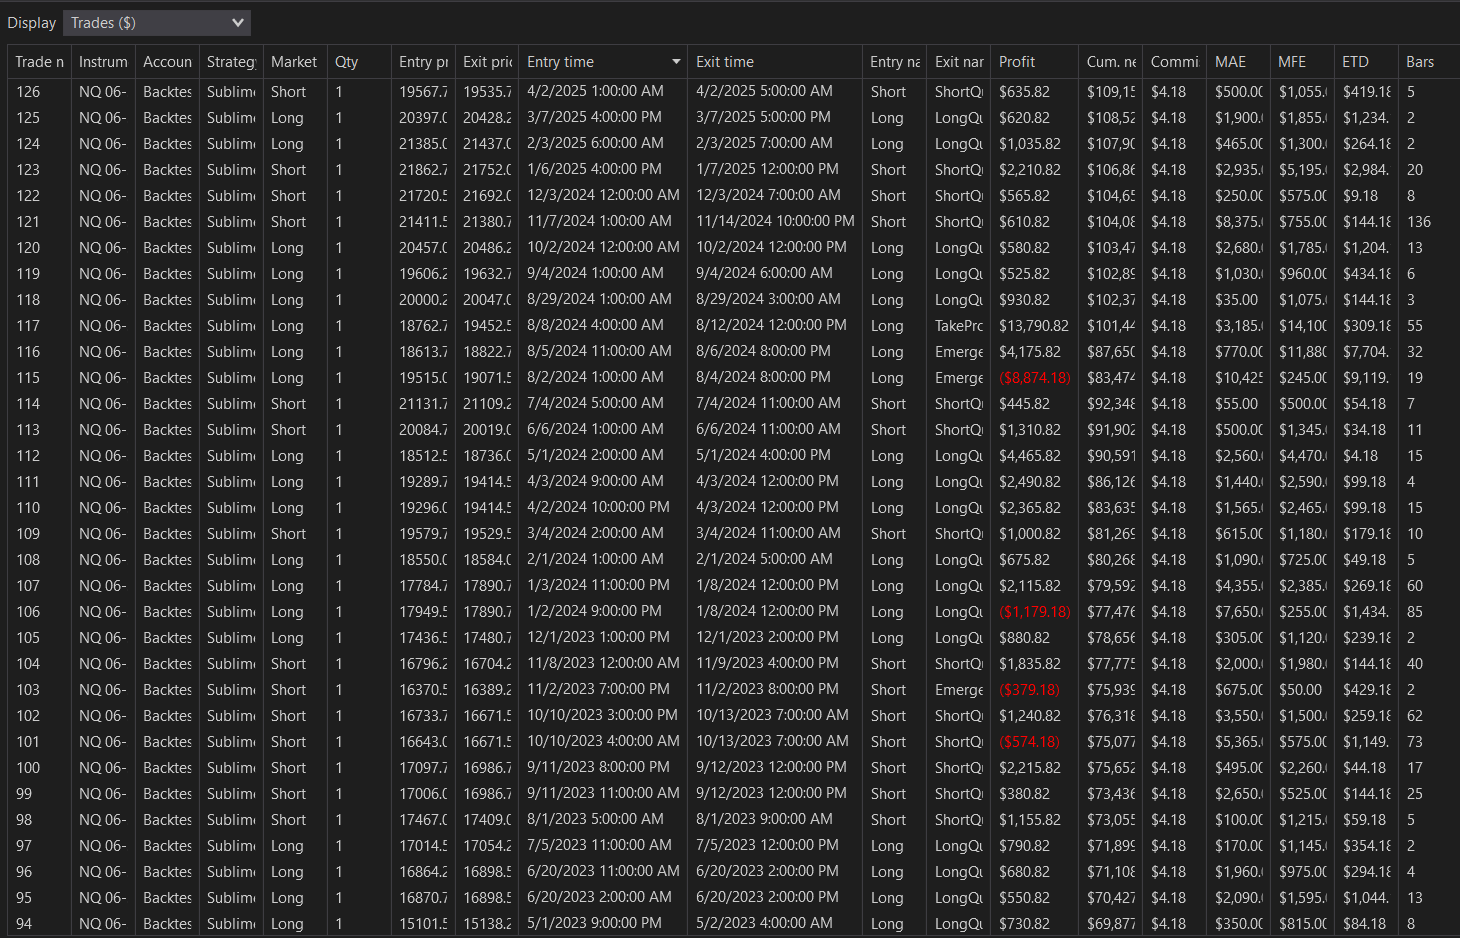Image resolution: width=1460 pixels, height=938 pixels.
Task: Sort by Instrument column header
Action: [103, 62]
